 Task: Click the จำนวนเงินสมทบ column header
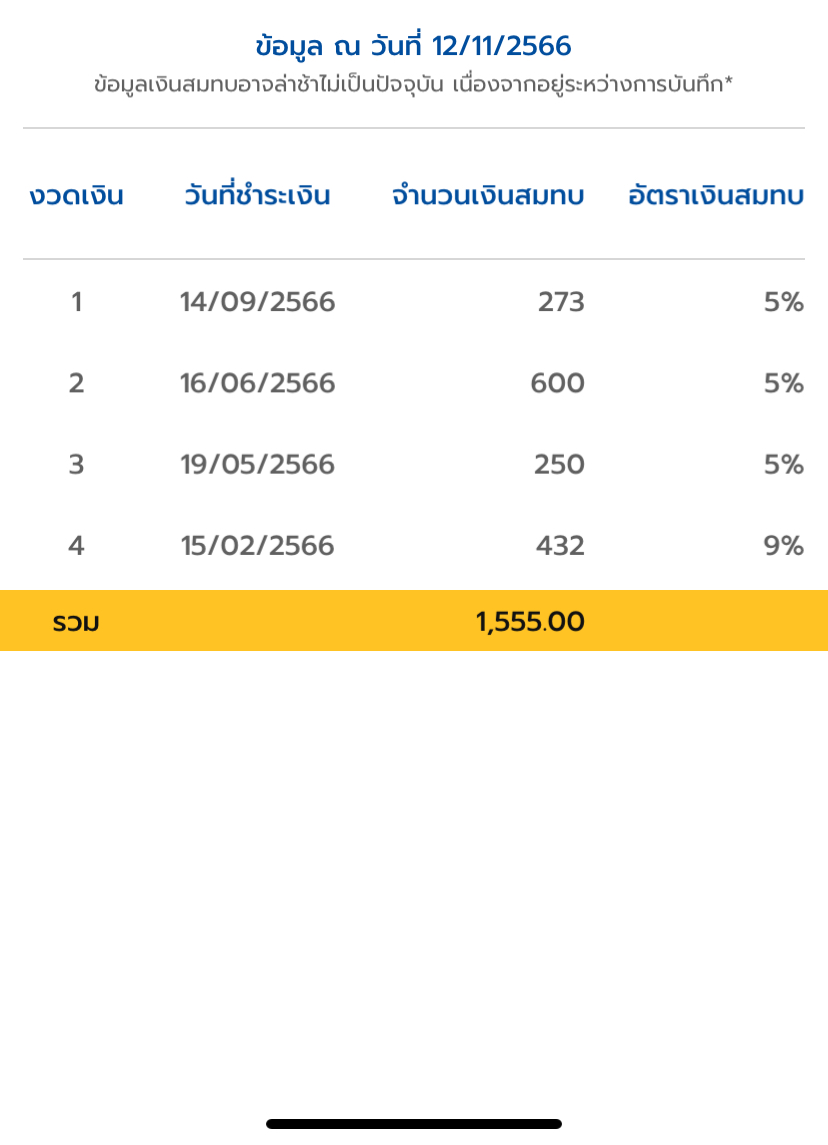point(488,196)
